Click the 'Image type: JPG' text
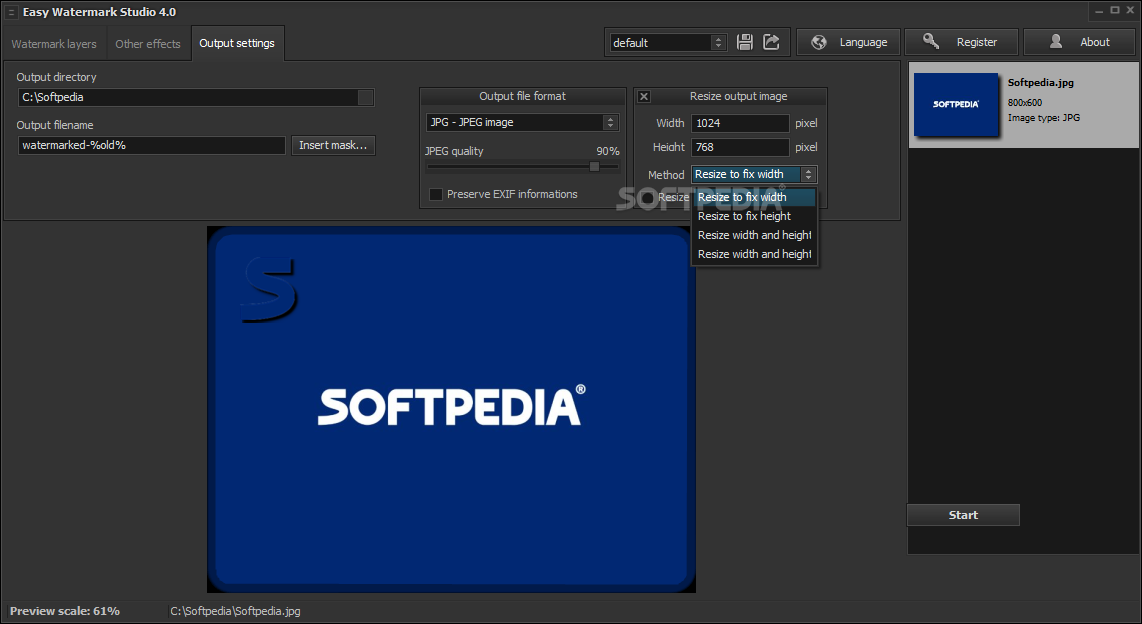Image resolution: width=1142 pixels, height=624 pixels. 1044,117
